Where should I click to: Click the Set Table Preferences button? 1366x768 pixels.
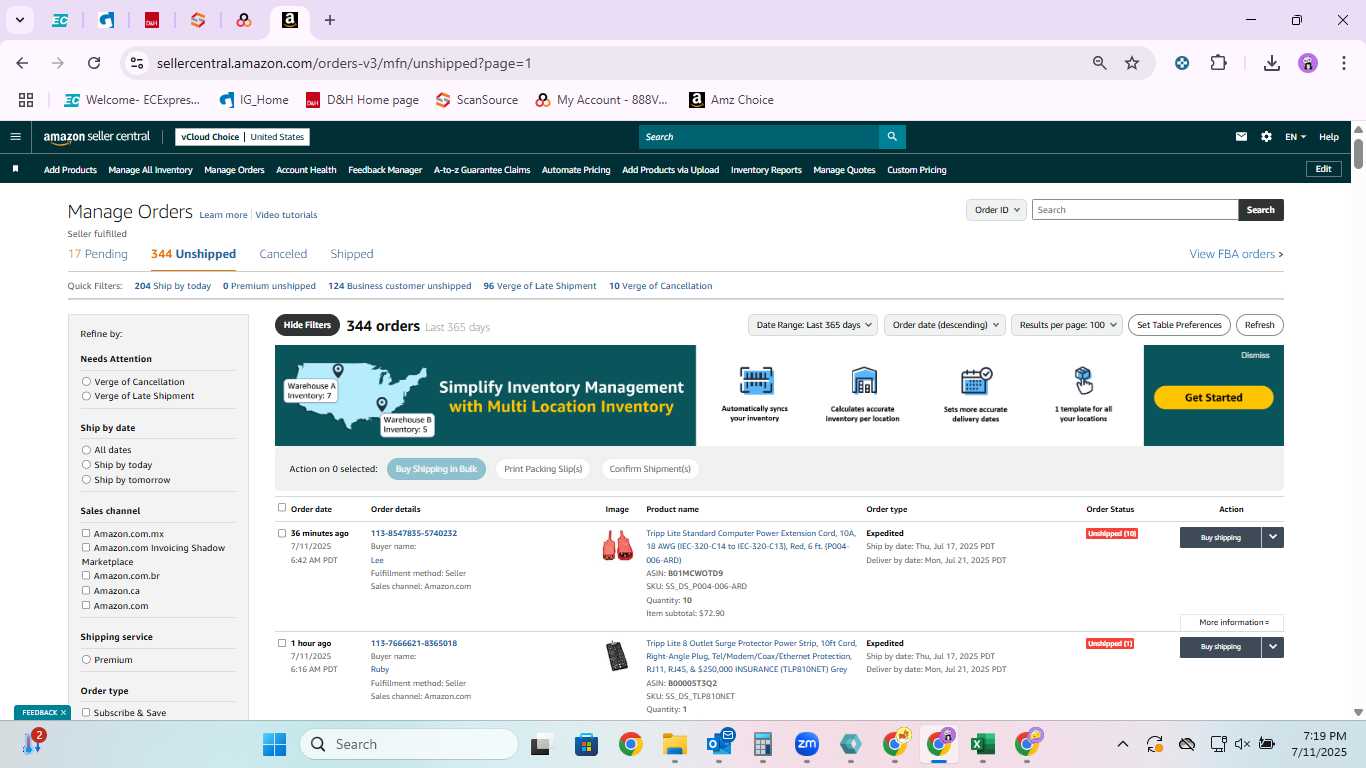pos(1180,325)
